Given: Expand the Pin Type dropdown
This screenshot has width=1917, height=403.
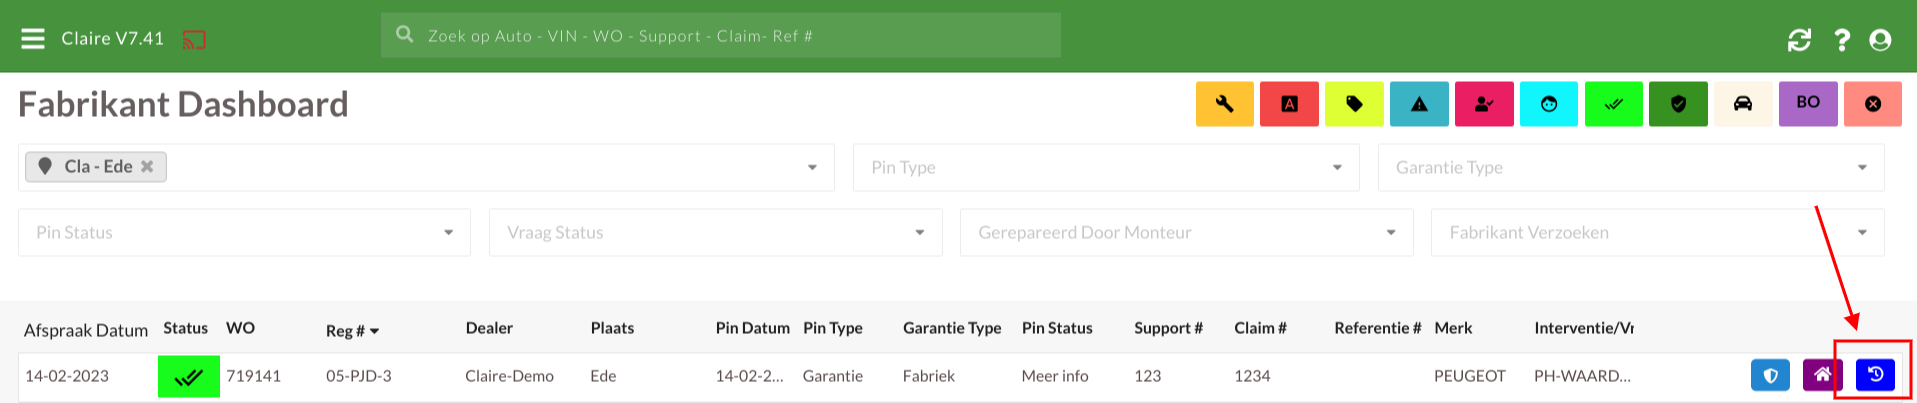Looking at the screenshot, I should tap(1106, 167).
